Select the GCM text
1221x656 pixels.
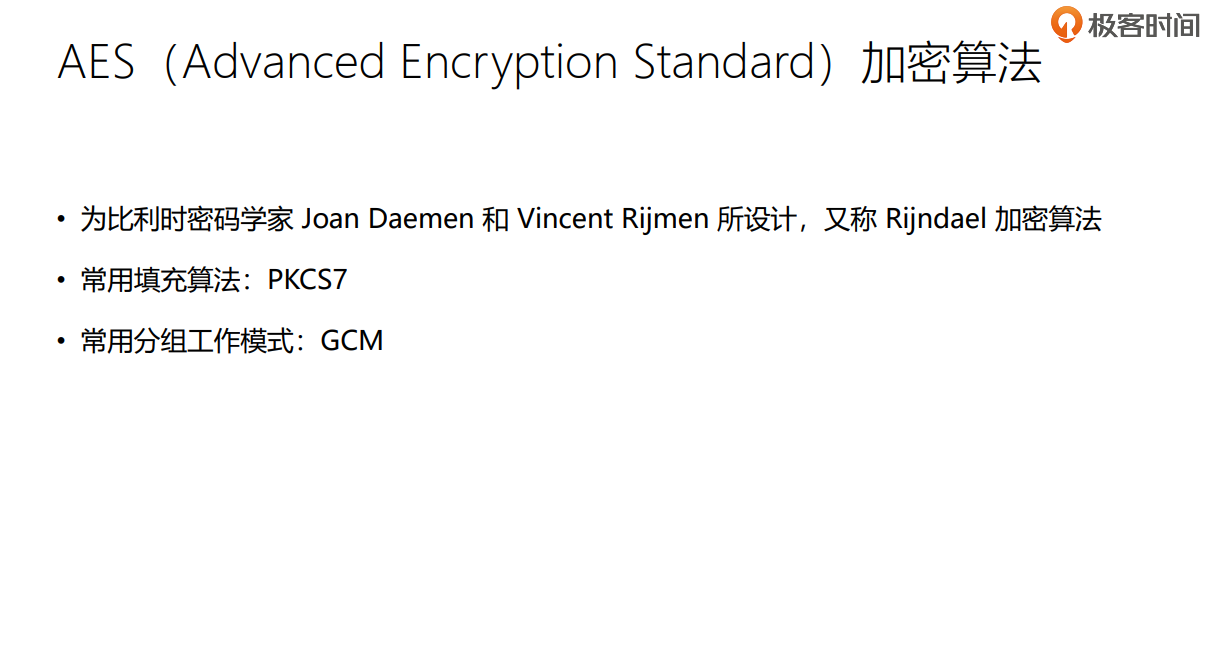tap(352, 341)
